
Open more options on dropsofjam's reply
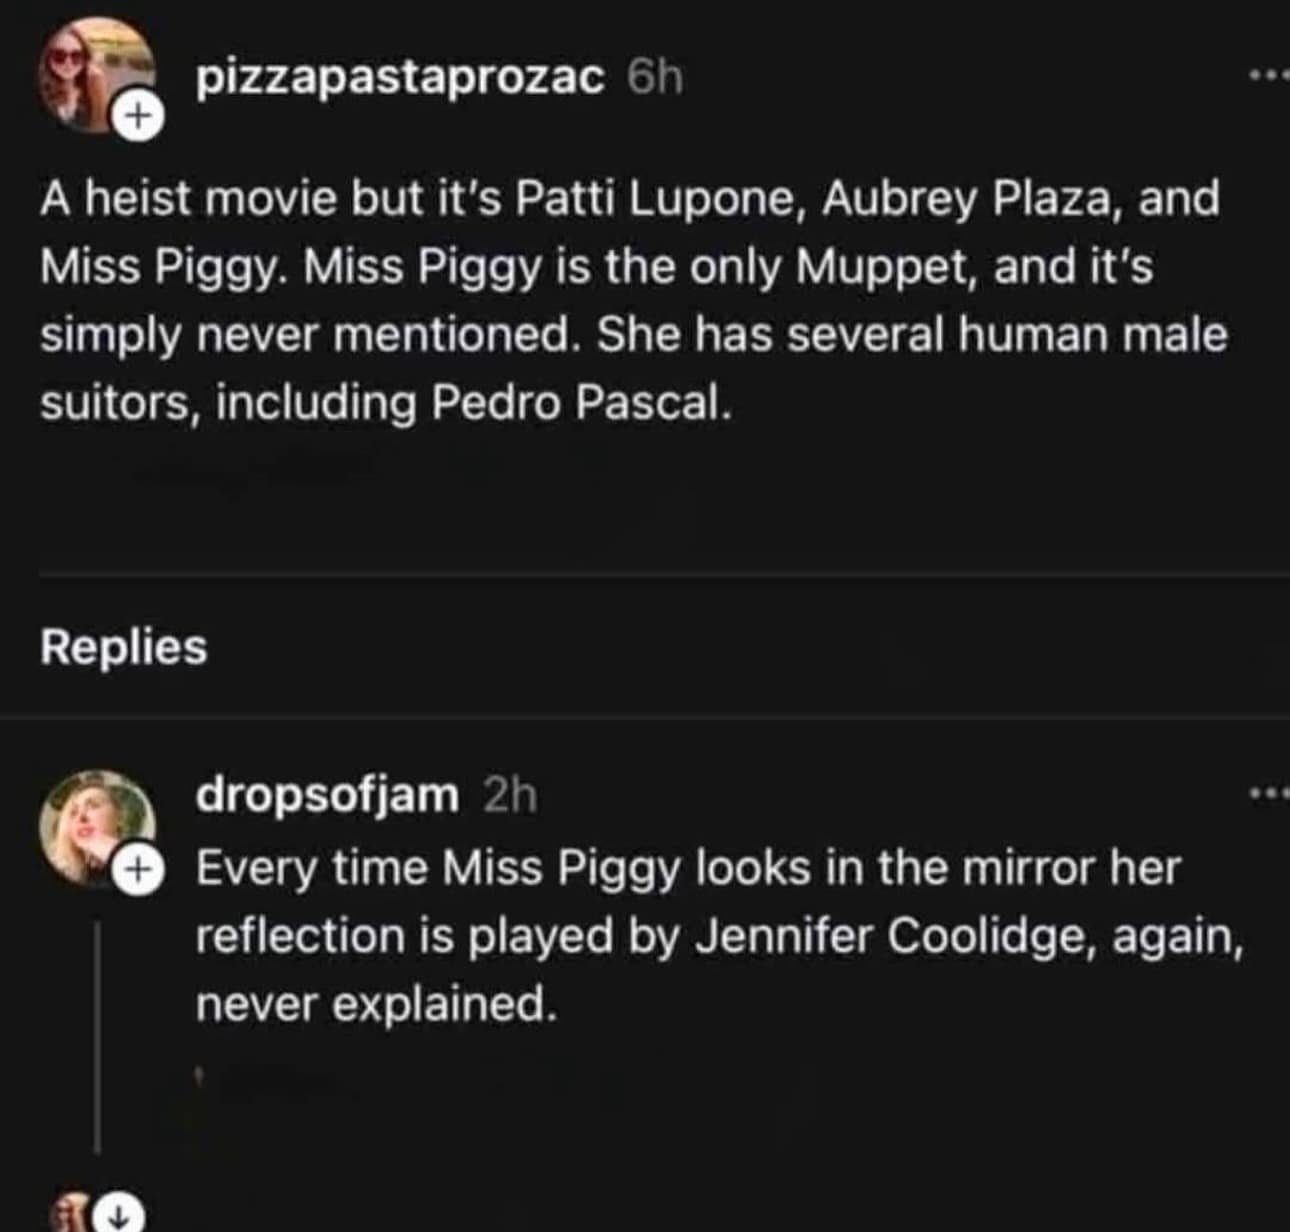(1269, 794)
